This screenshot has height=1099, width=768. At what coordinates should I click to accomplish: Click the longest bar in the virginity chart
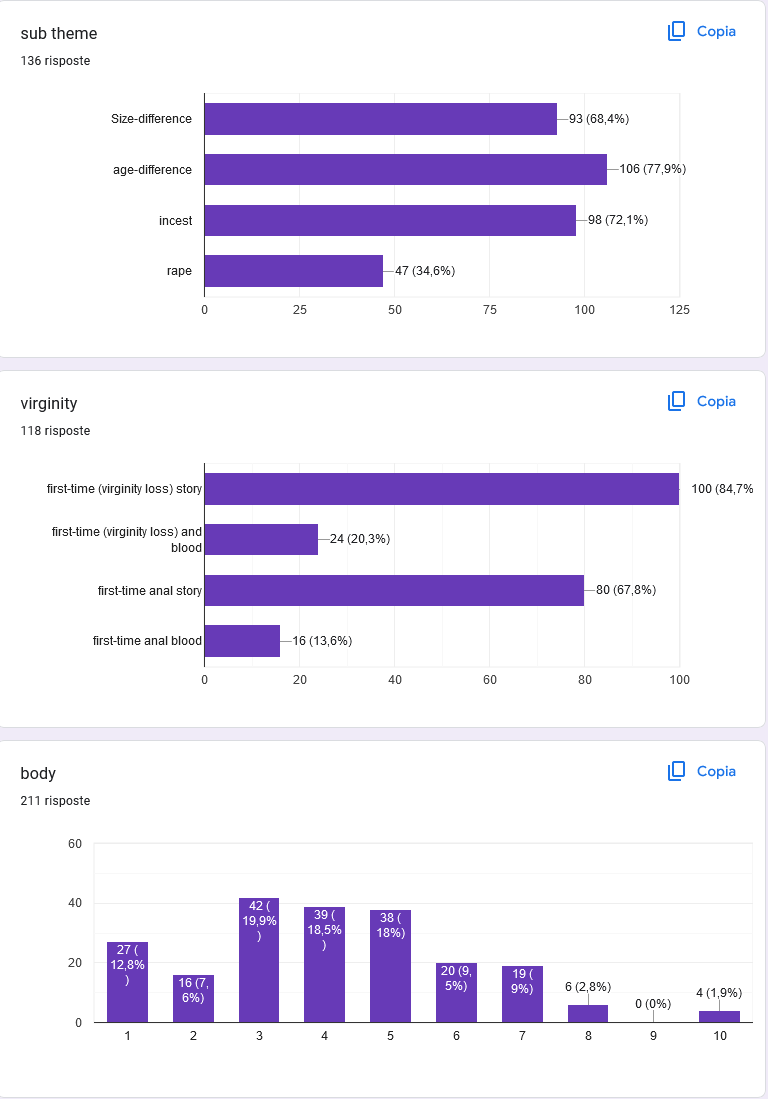pos(441,489)
